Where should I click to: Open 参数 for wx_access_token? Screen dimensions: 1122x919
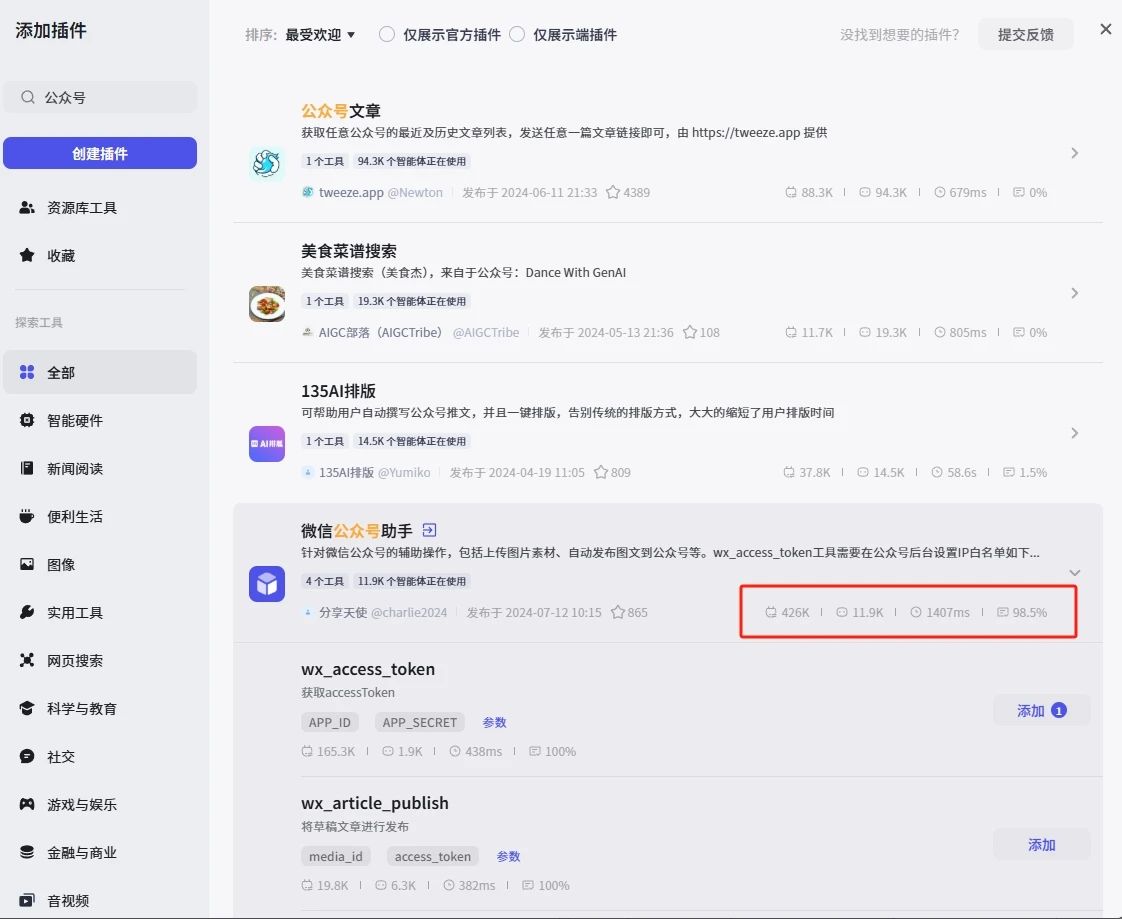click(x=494, y=722)
